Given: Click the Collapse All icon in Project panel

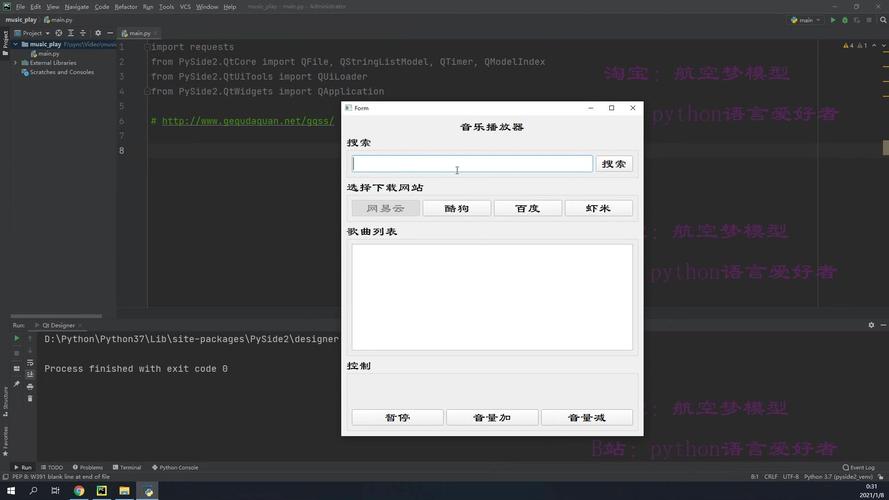Looking at the screenshot, I should coord(83,33).
